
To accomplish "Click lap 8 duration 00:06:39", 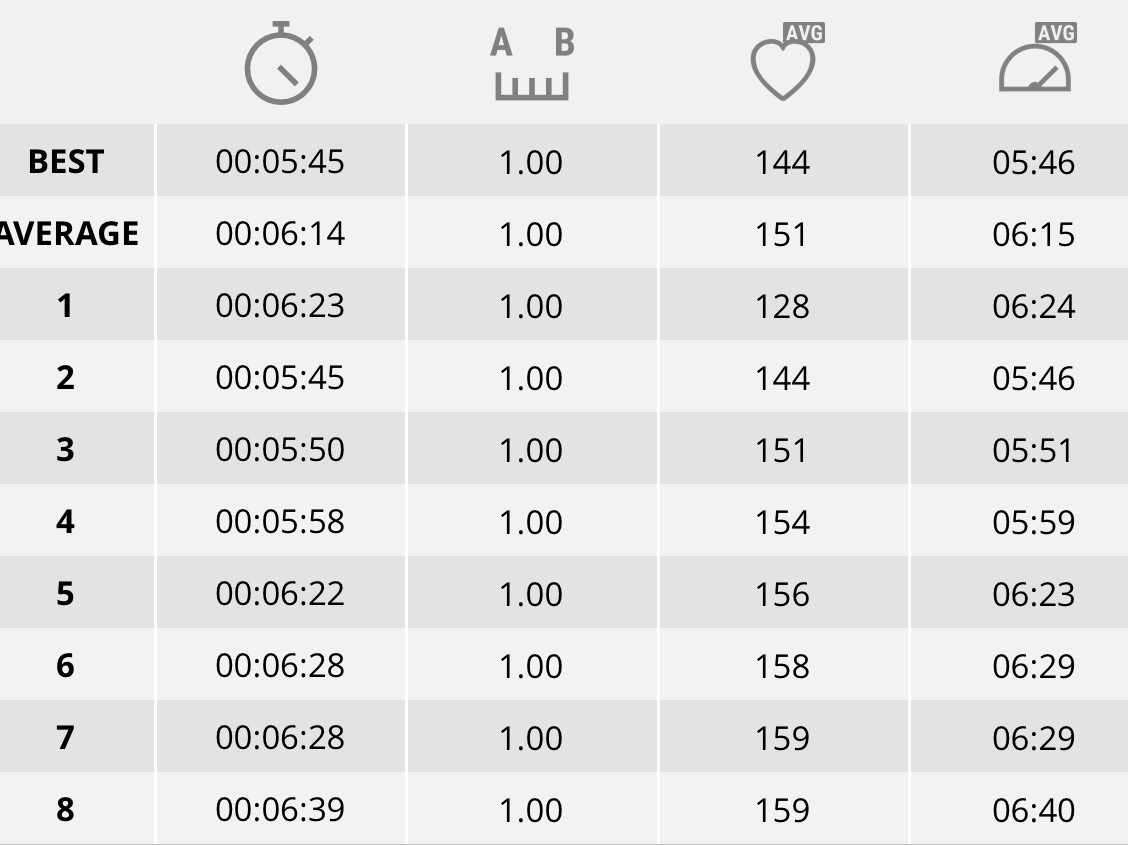I will [280, 810].
